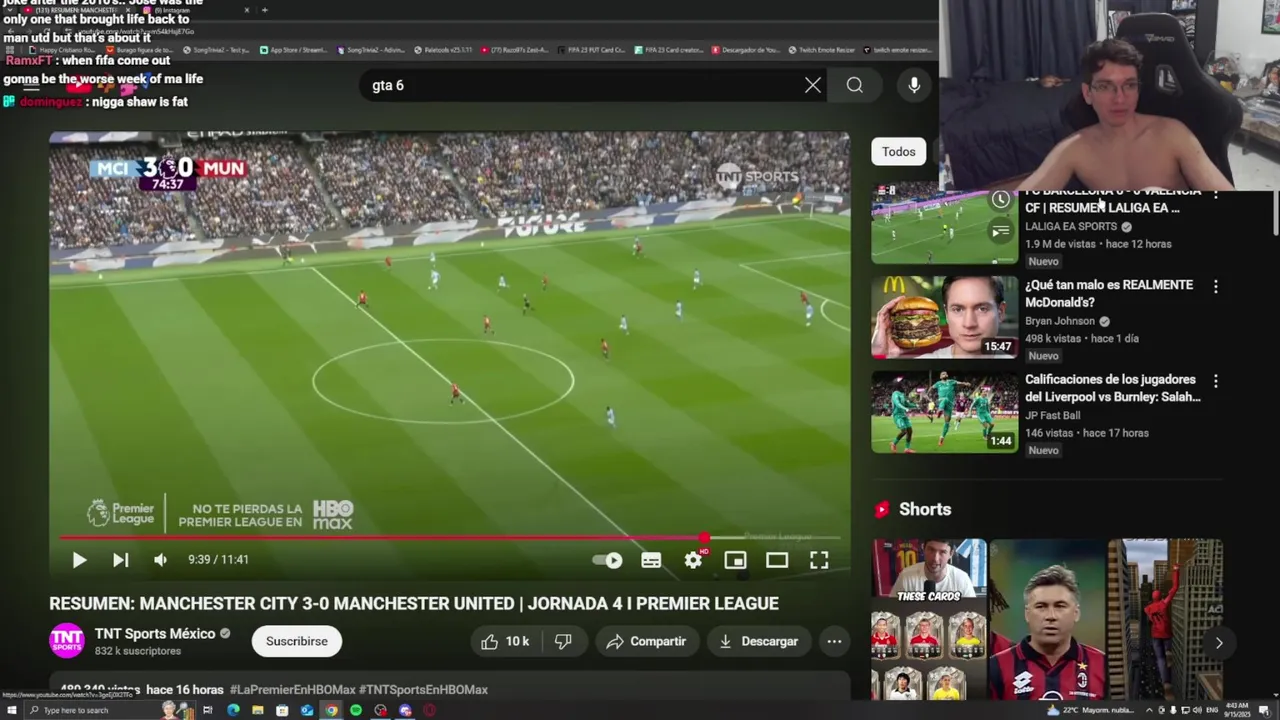Open options menu for LaLiga resumen video
The height and width of the screenshot is (720, 1280).
coord(1216,195)
